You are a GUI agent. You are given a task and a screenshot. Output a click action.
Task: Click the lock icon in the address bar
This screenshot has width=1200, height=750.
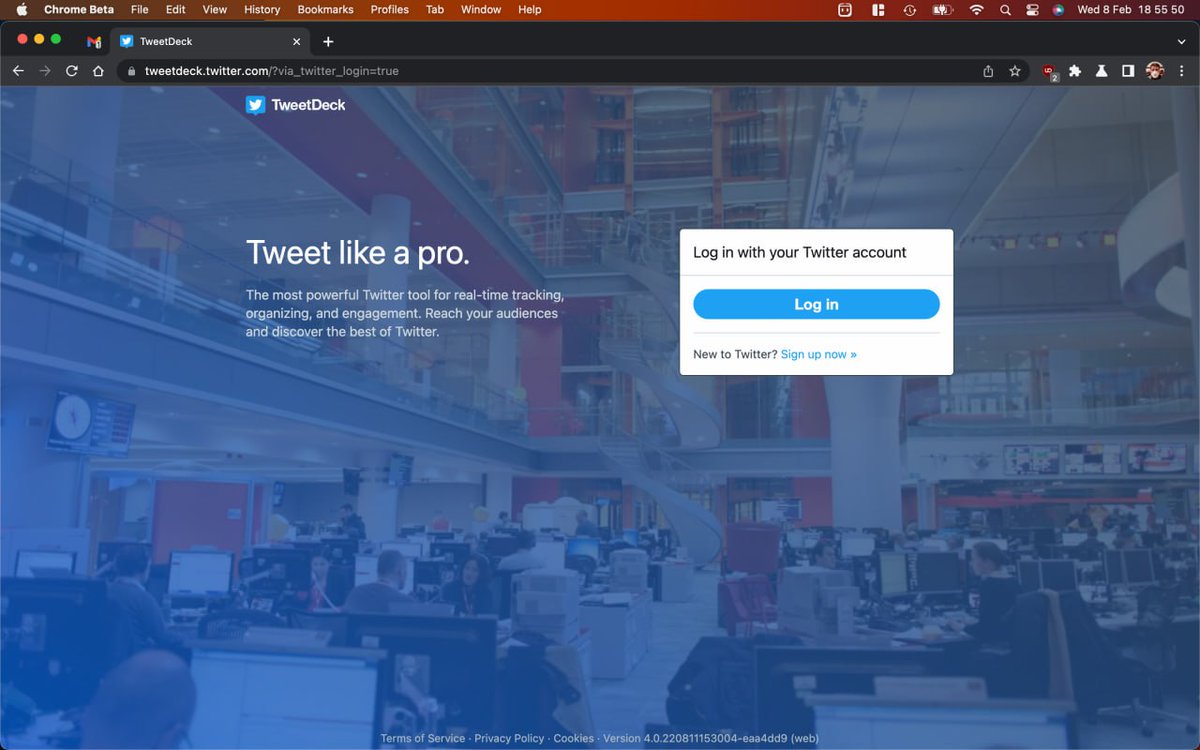click(131, 71)
